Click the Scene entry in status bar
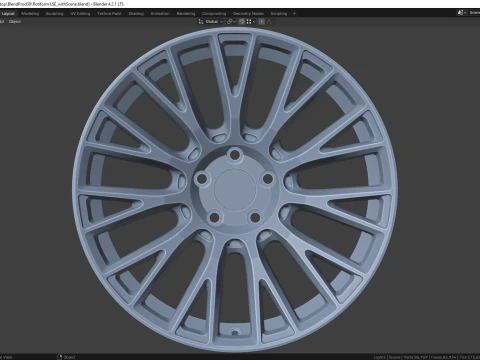Viewport: 480px width, 360px height. [395, 357]
